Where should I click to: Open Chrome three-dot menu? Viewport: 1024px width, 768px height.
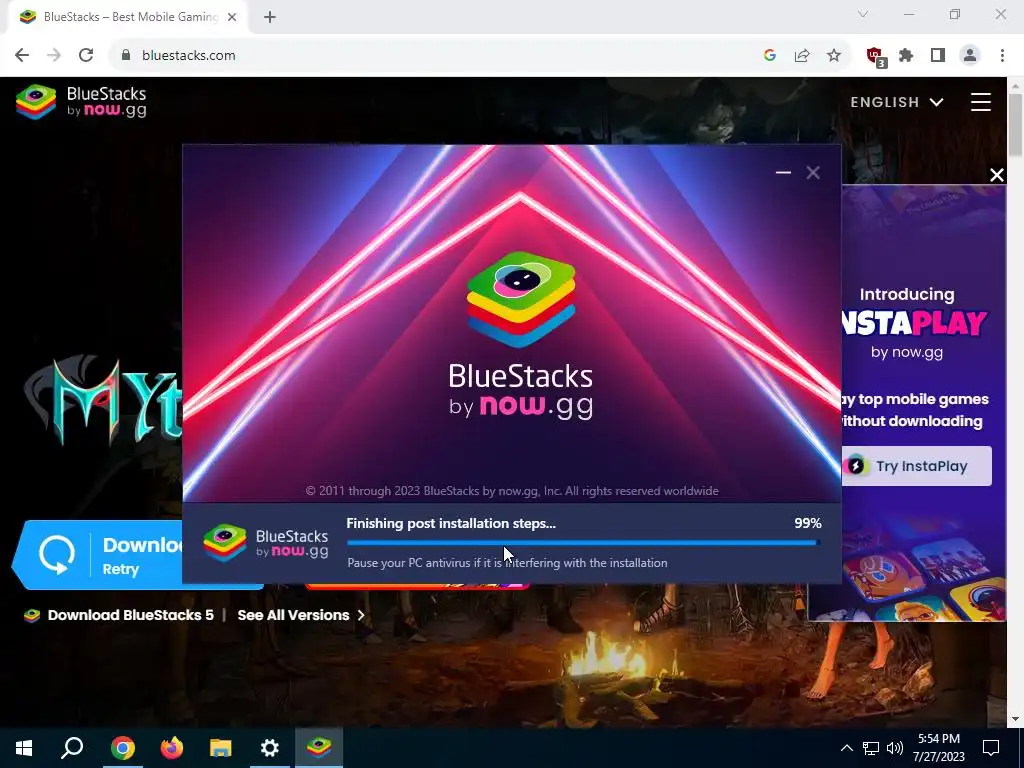[1002, 55]
